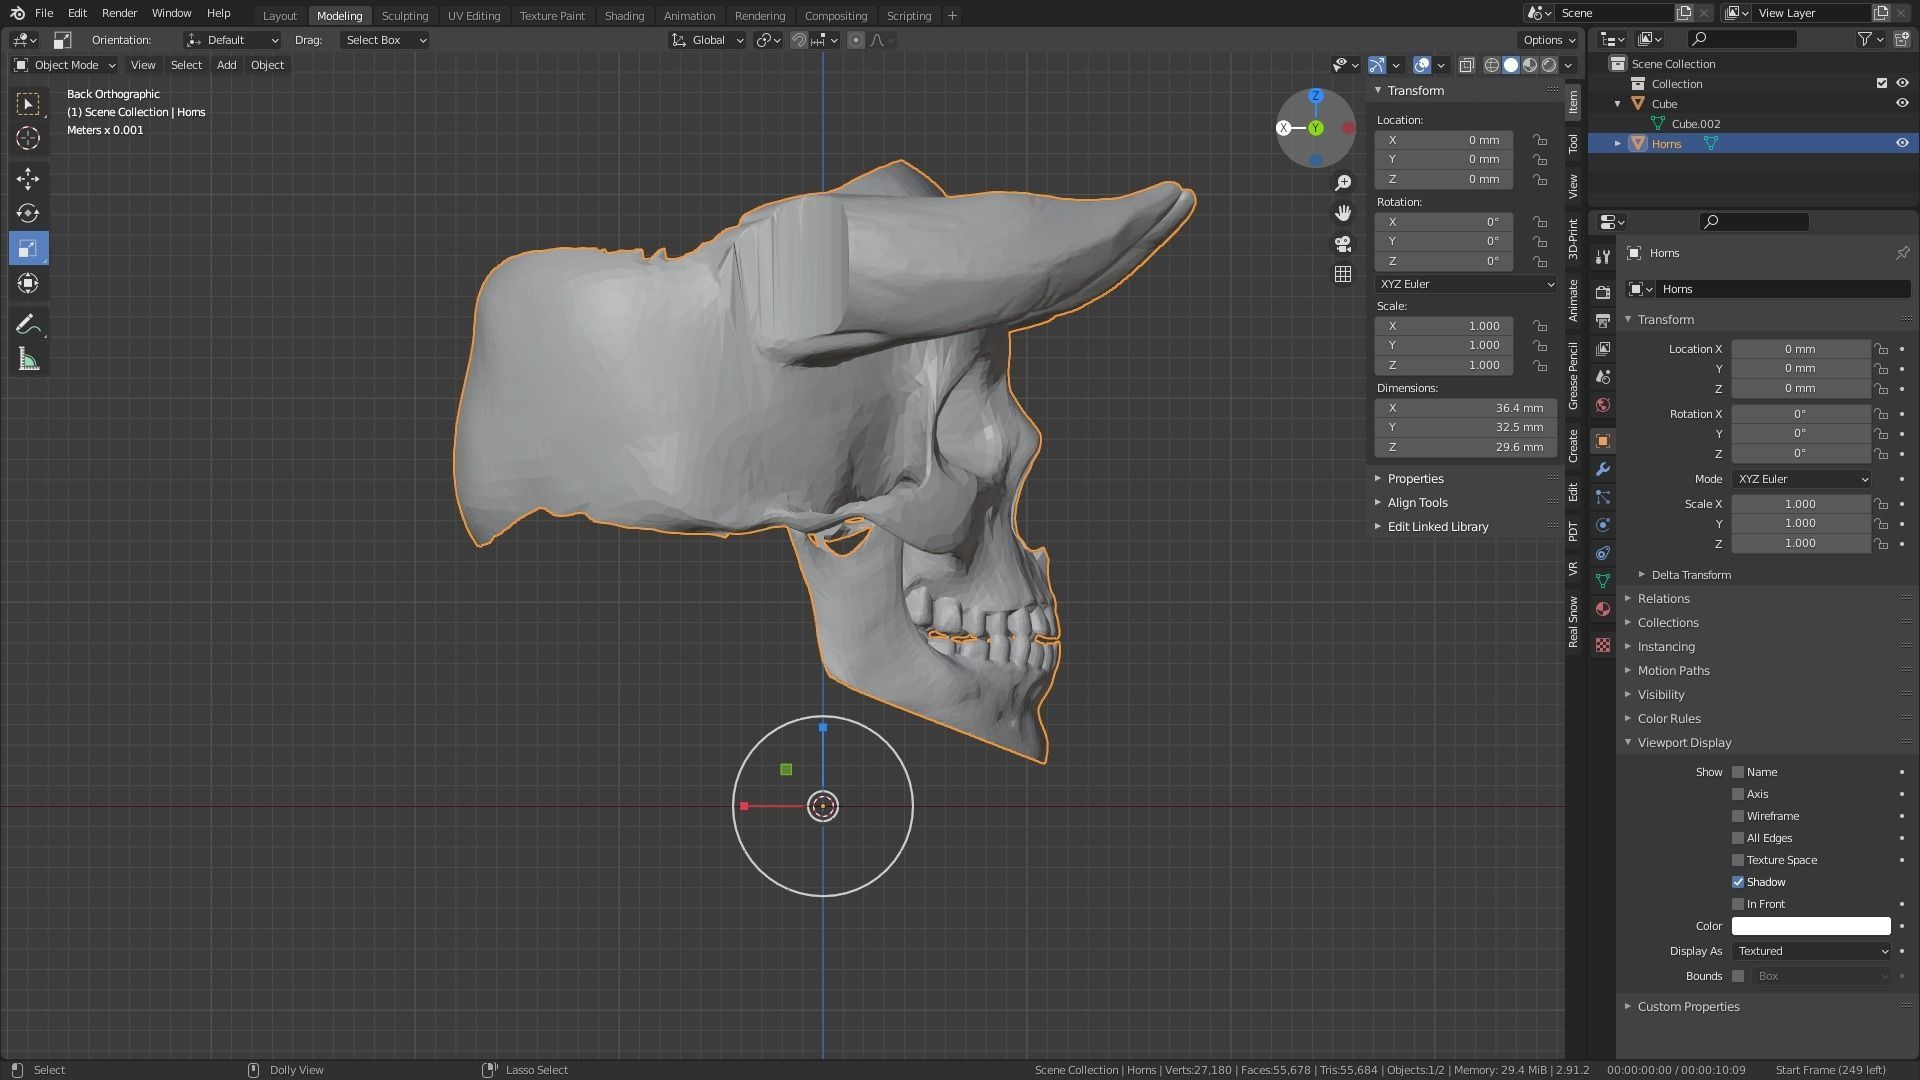Select the Scale tool
Viewport: 1920px width, 1080px height.
tap(28, 249)
